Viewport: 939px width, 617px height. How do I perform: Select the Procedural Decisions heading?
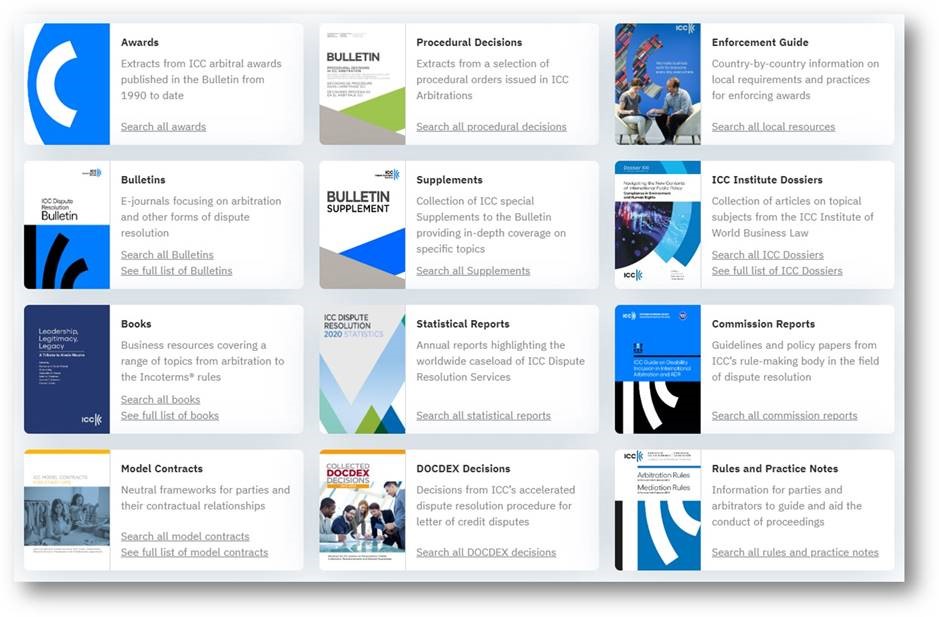[x=469, y=43]
